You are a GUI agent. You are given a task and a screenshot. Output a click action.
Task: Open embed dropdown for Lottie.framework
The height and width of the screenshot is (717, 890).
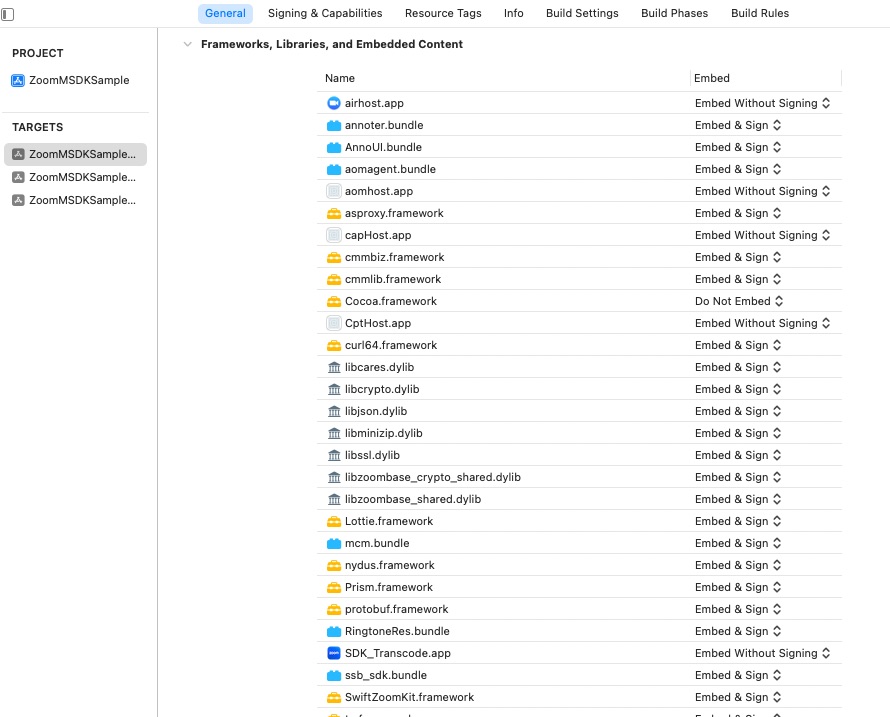coord(738,522)
